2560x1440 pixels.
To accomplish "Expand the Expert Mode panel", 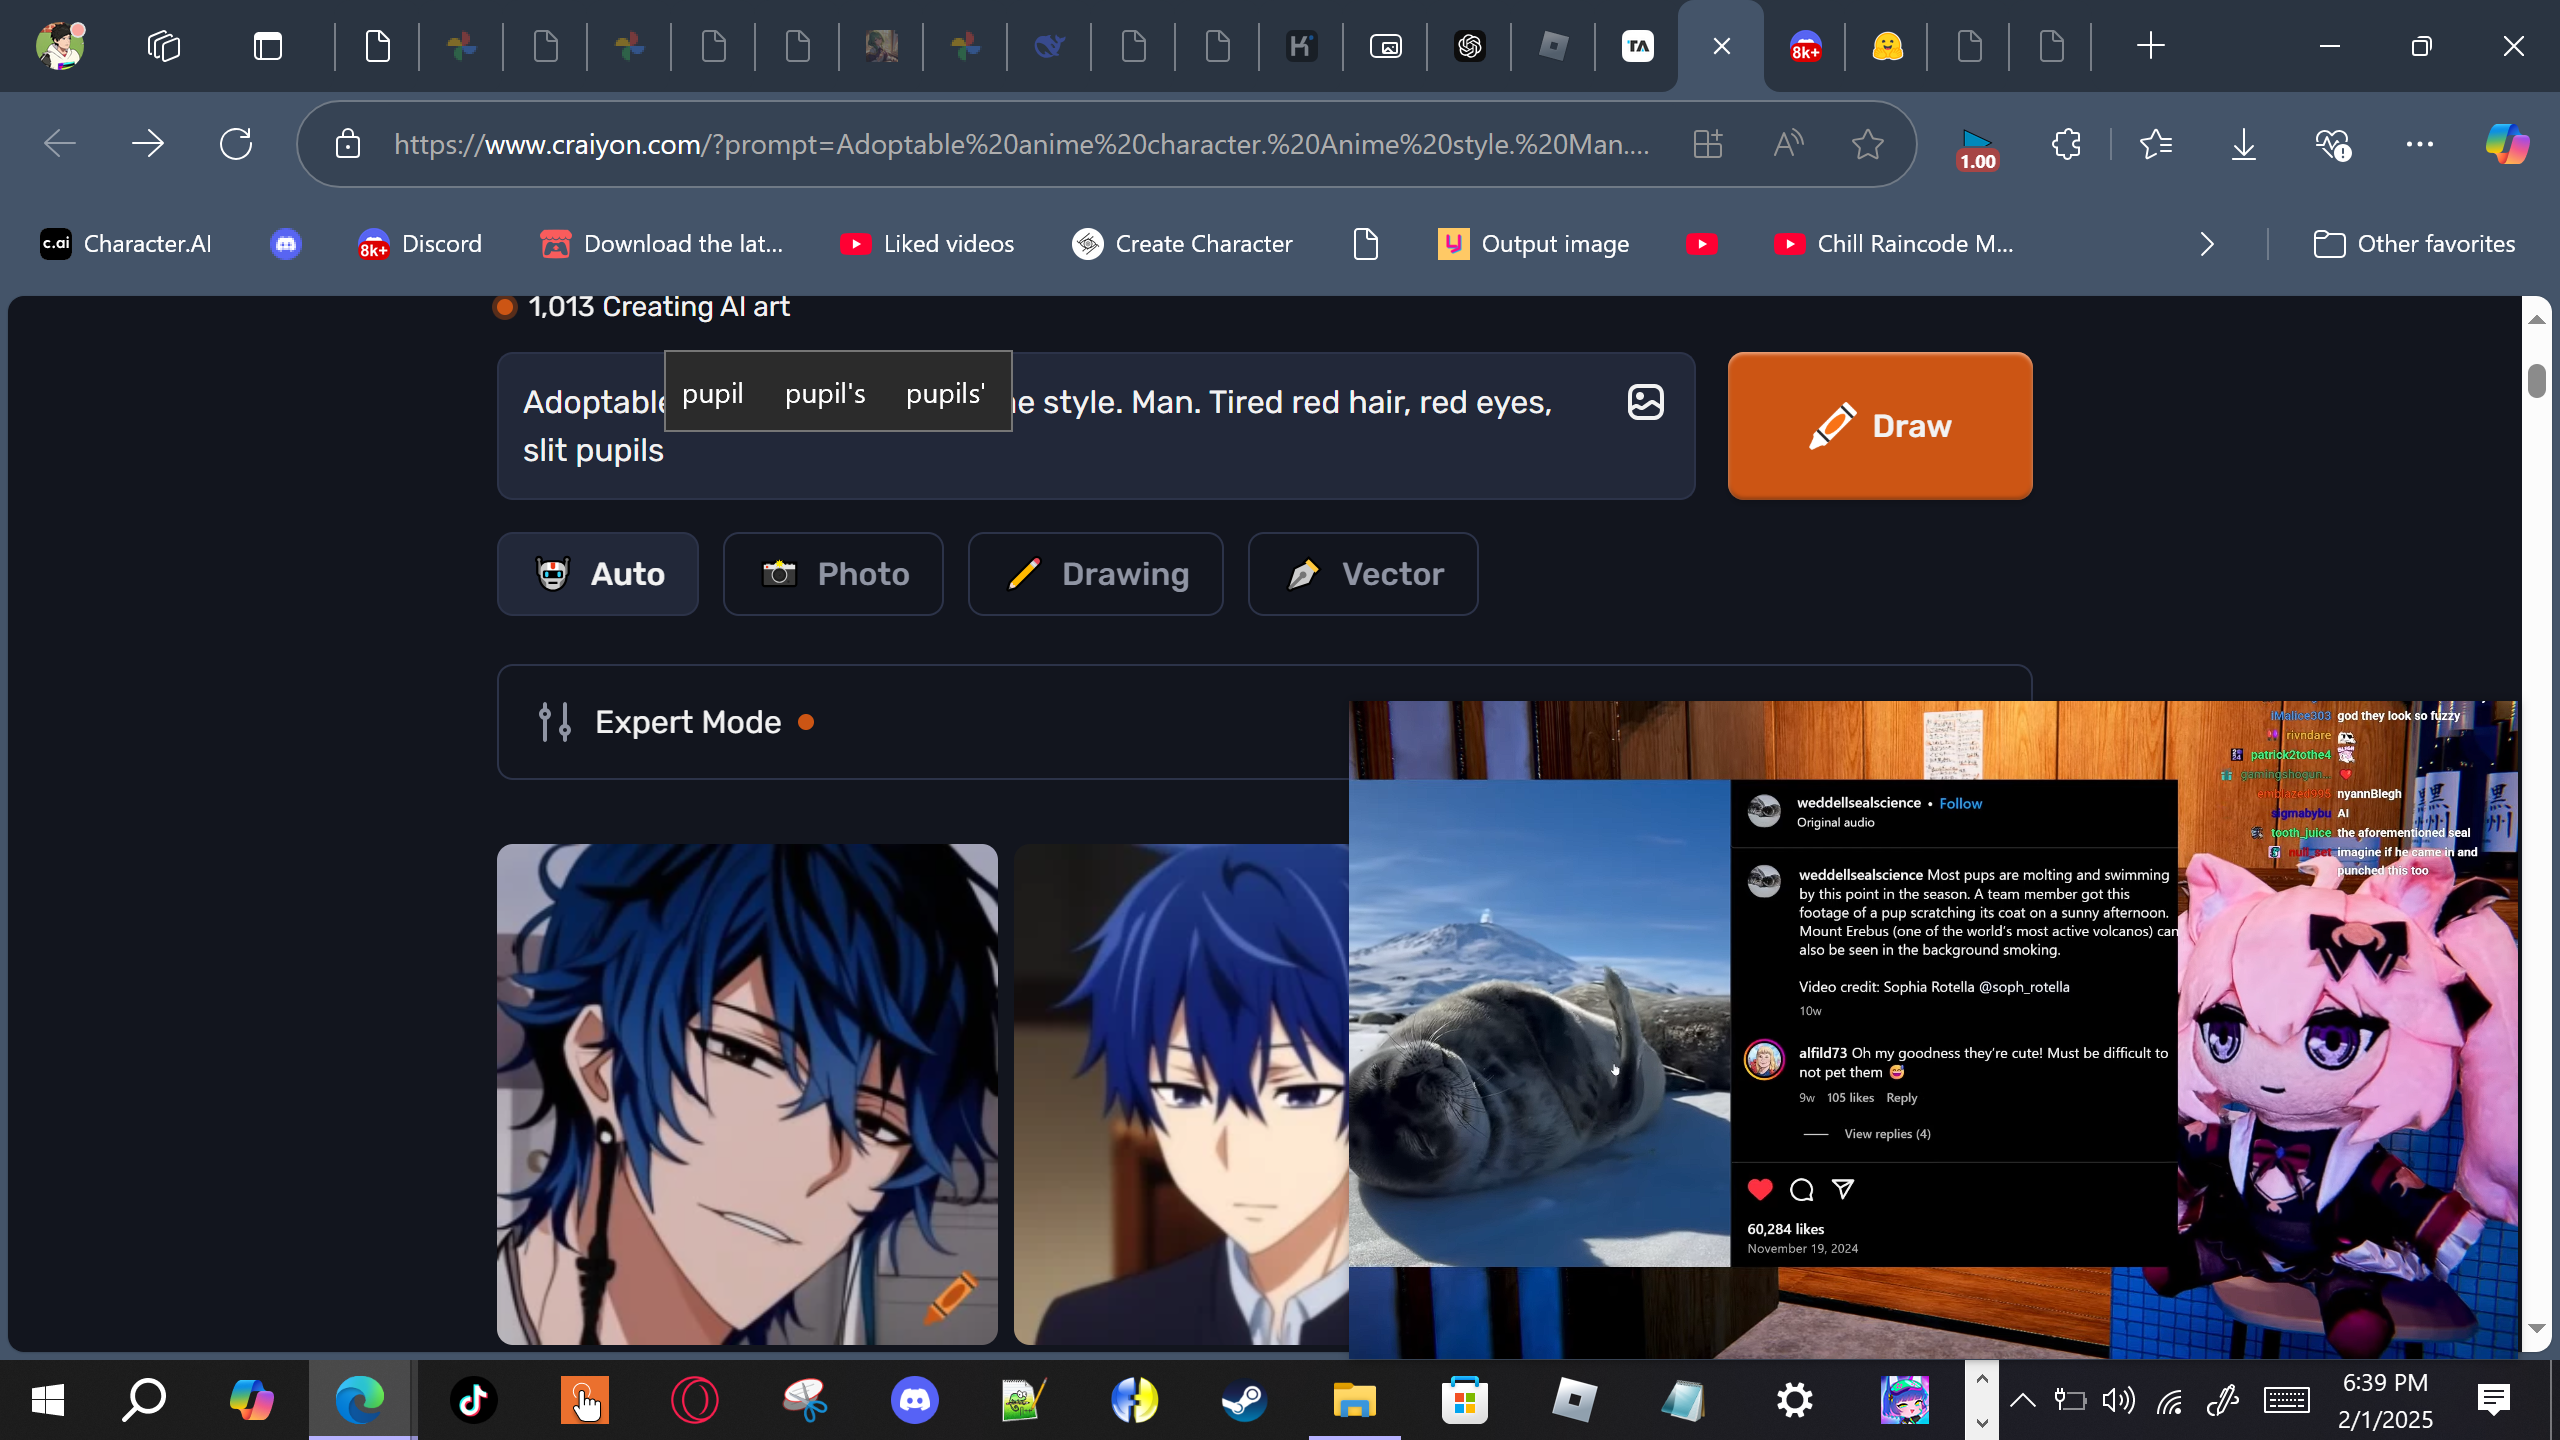I will pos(688,722).
